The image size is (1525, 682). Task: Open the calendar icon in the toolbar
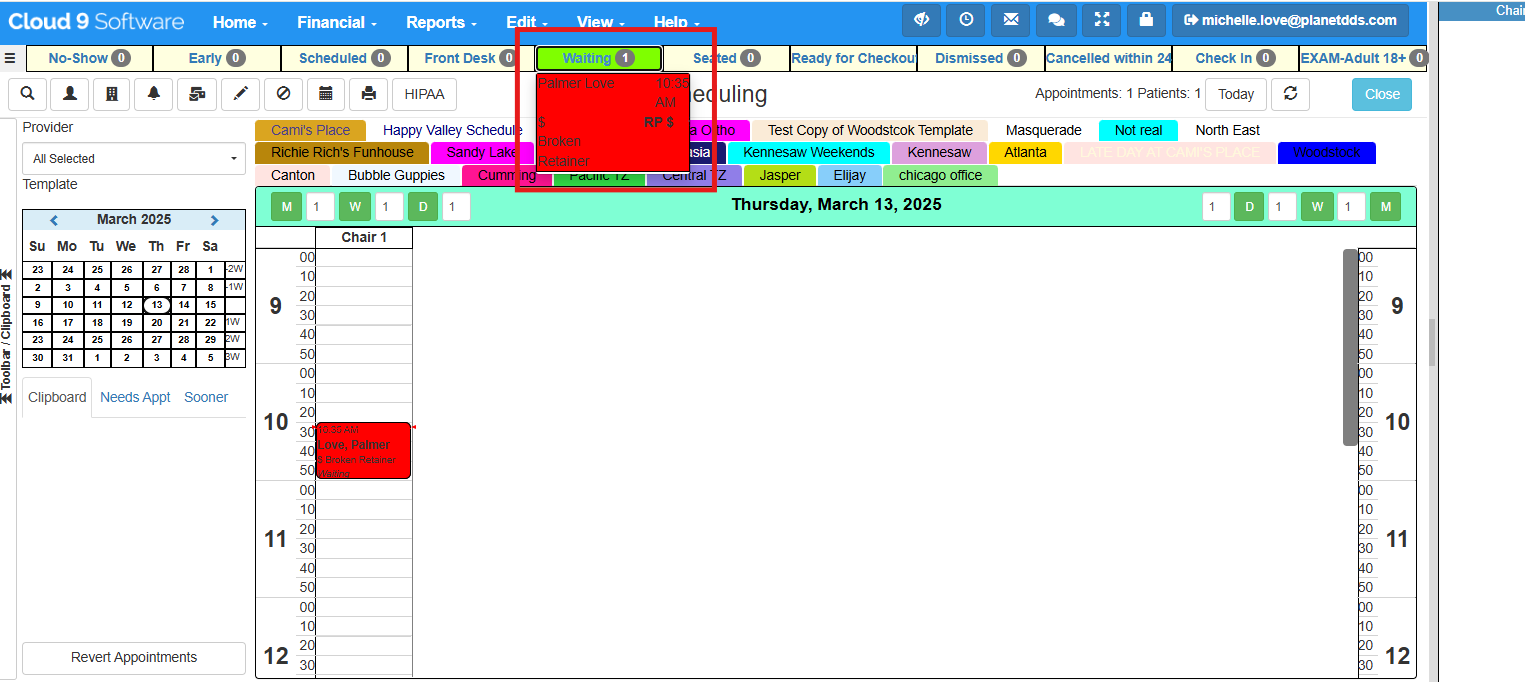pos(327,94)
